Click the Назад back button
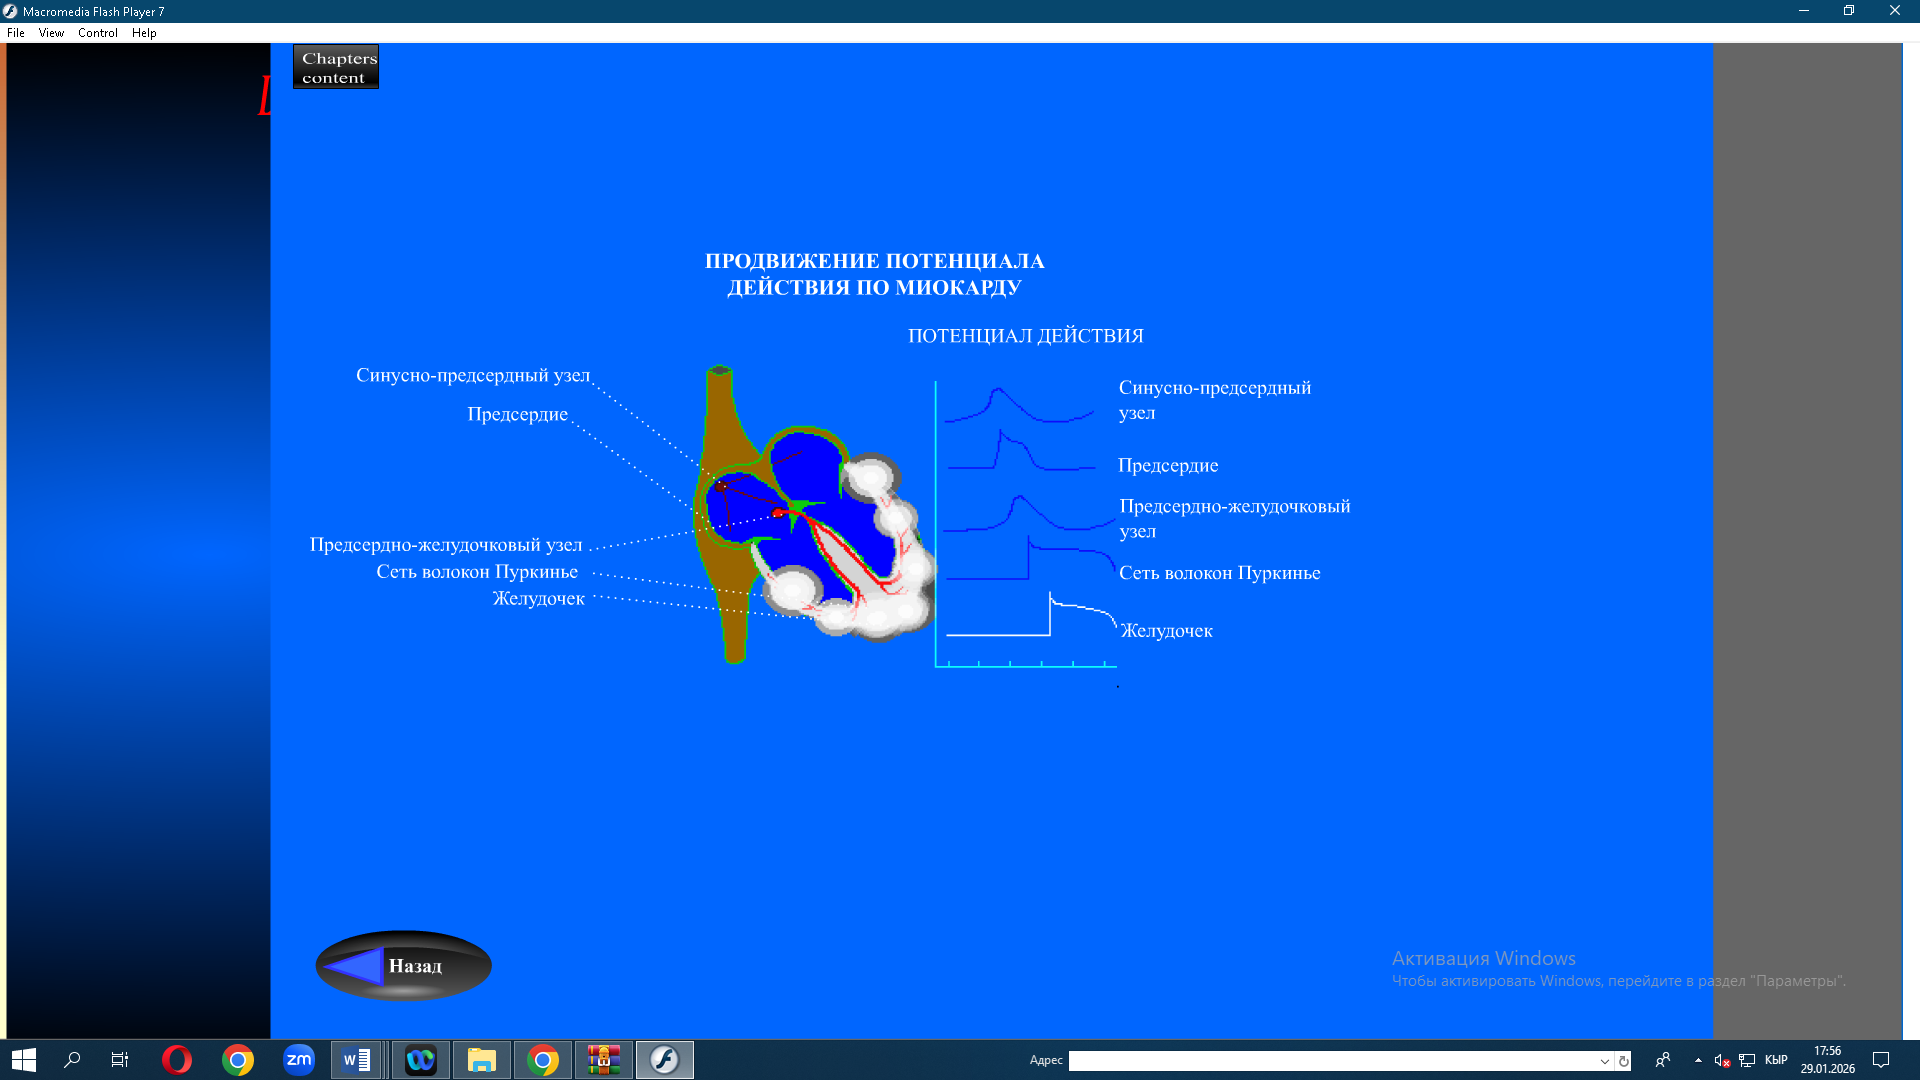This screenshot has width=1920, height=1080. click(403, 966)
